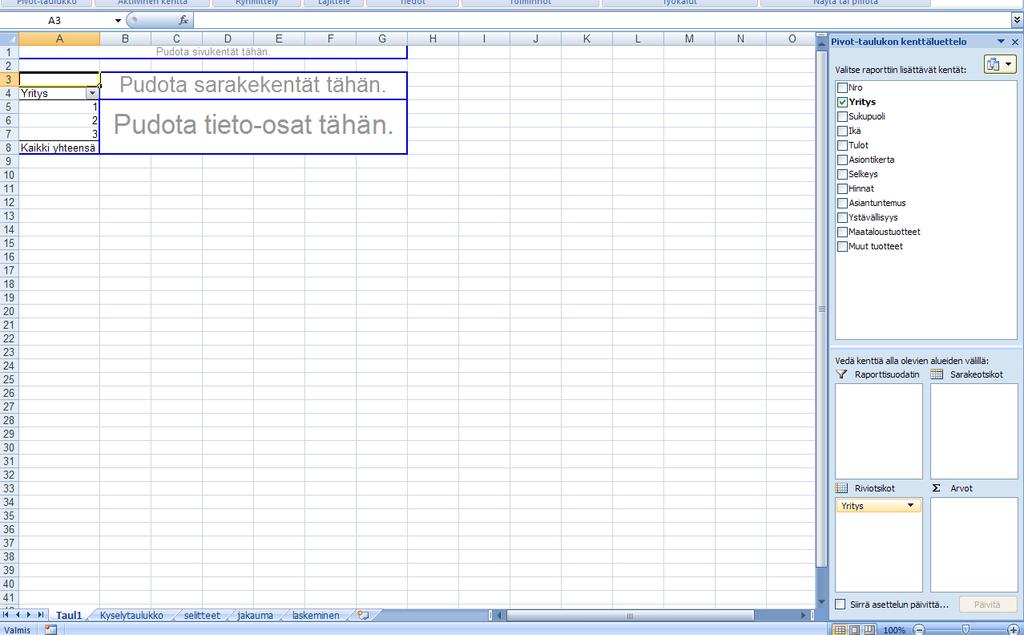Tick the Muut tuotteet field checkbox
Viewport: 1024px width, 635px height.
(842, 246)
